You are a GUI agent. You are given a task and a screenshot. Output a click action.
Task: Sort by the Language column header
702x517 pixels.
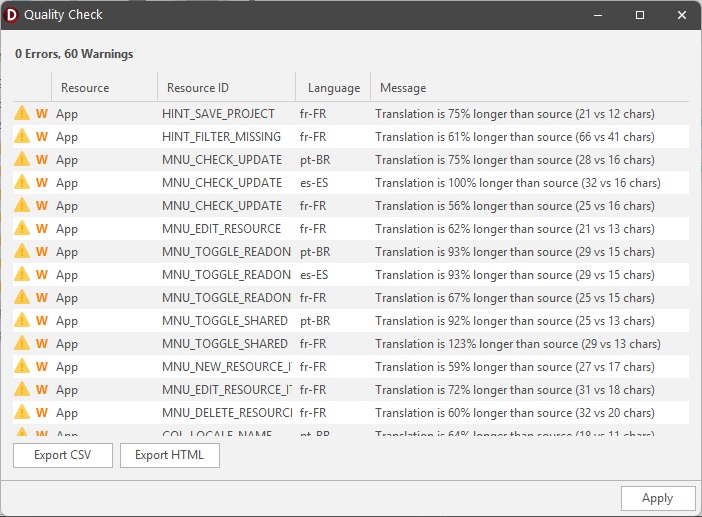(x=334, y=88)
